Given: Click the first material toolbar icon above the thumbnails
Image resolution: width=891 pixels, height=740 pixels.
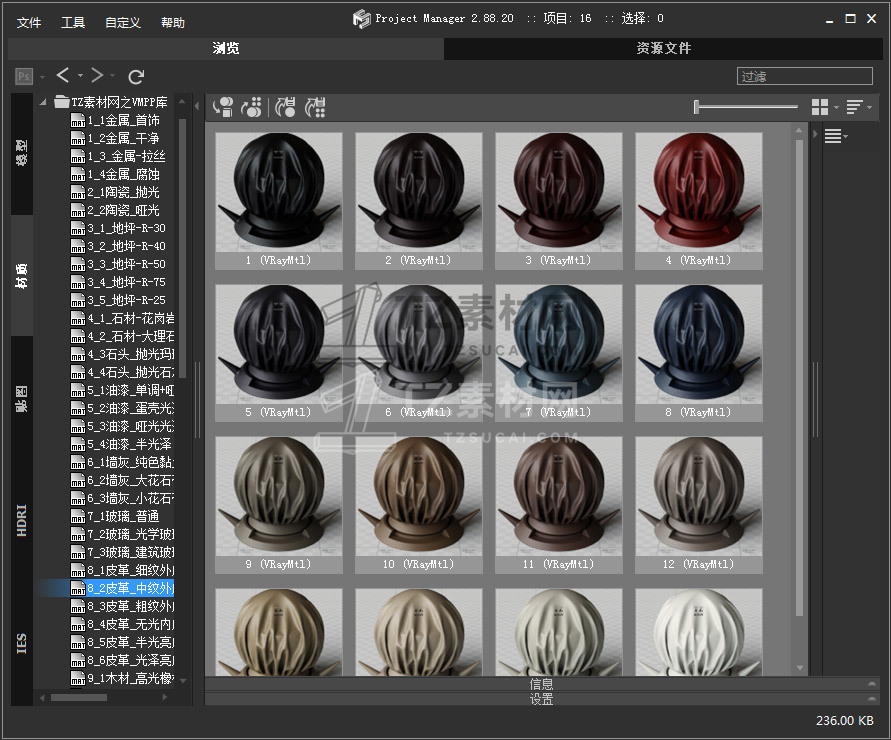Looking at the screenshot, I should coord(223,107).
